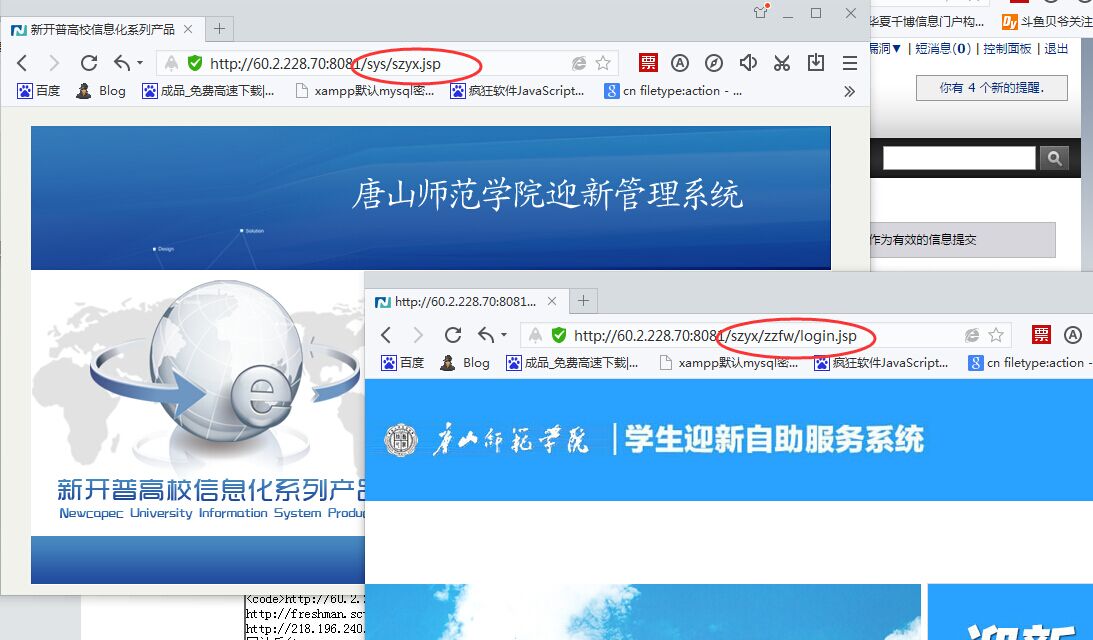Click back arrow in the szyx.jsp browser window
Viewport: 1093px width, 640px height.
pos(22,63)
